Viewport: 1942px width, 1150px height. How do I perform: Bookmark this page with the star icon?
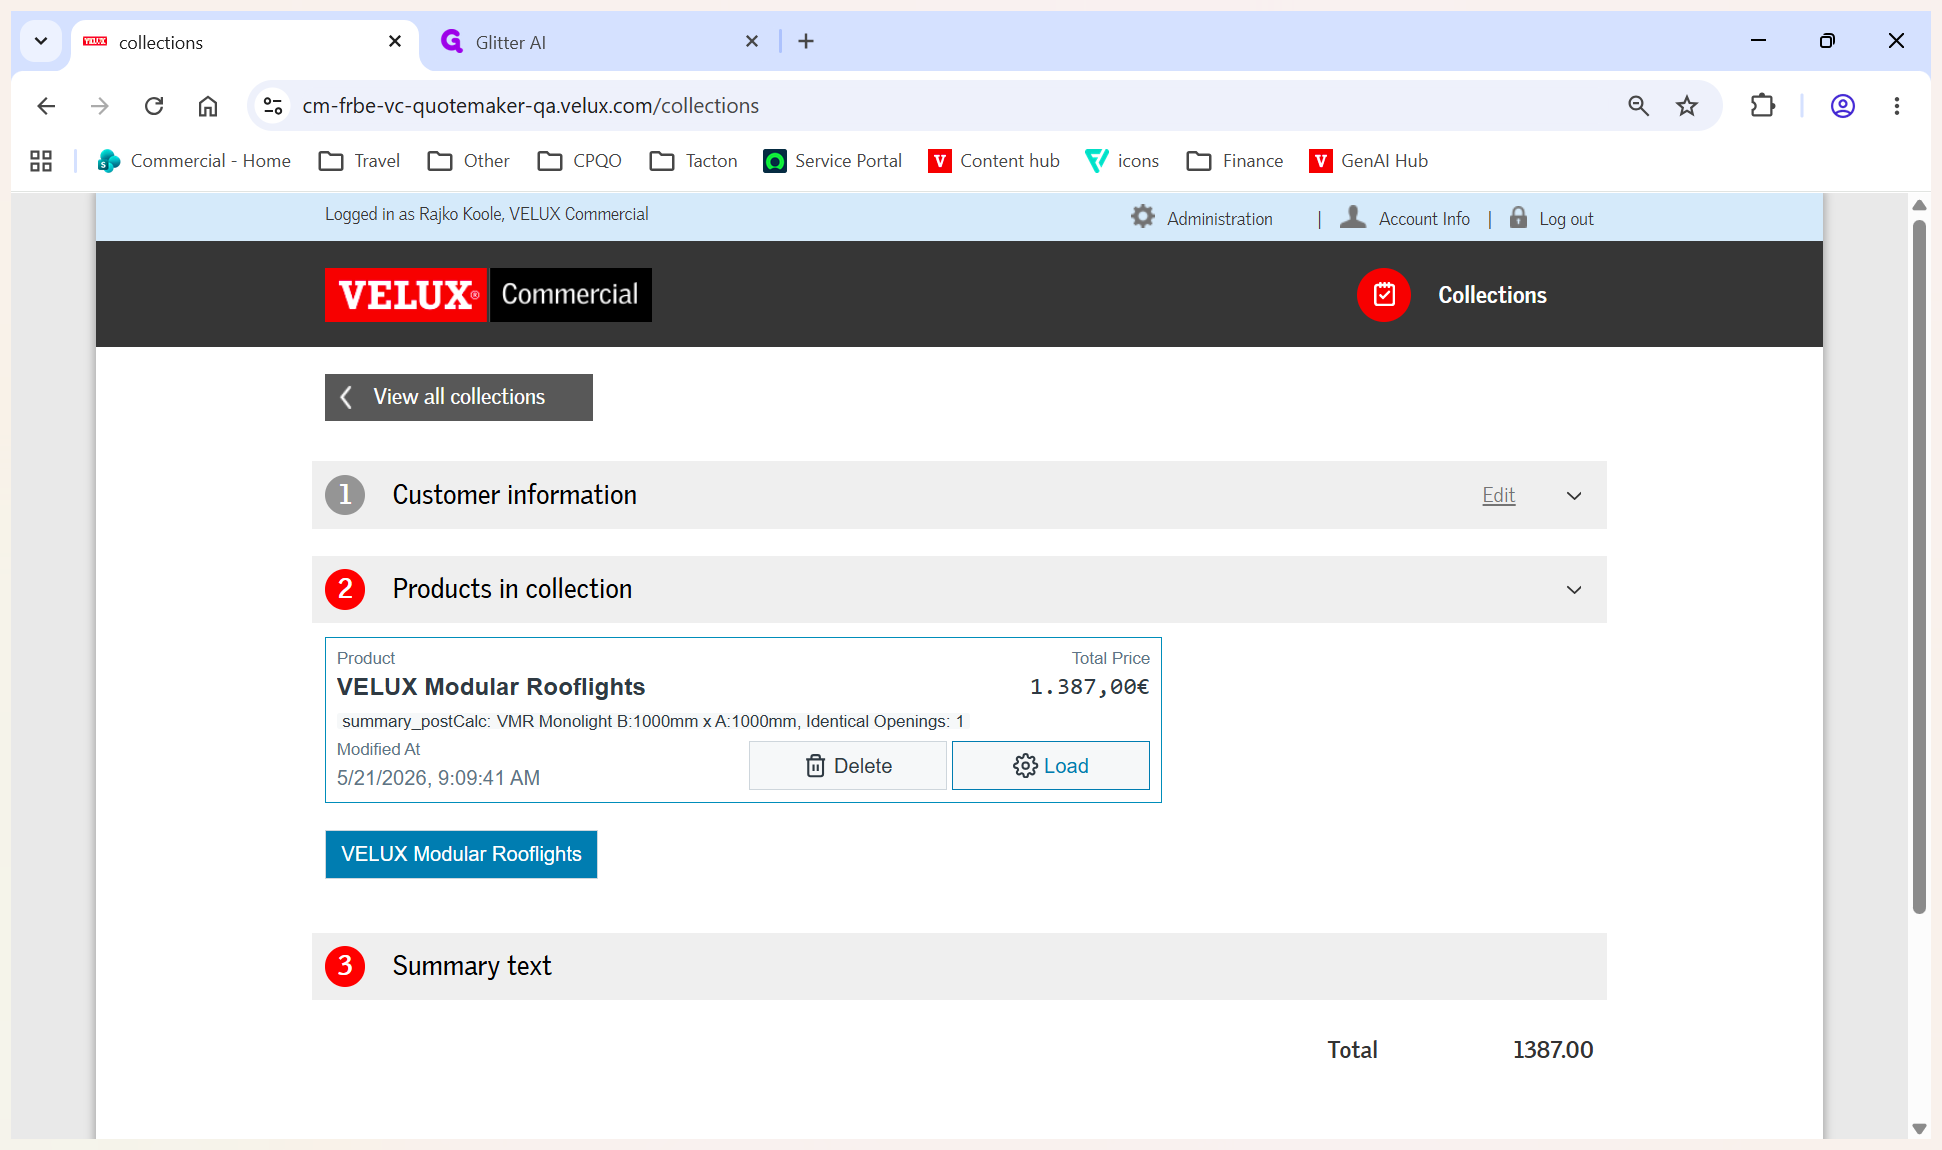pos(1687,106)
